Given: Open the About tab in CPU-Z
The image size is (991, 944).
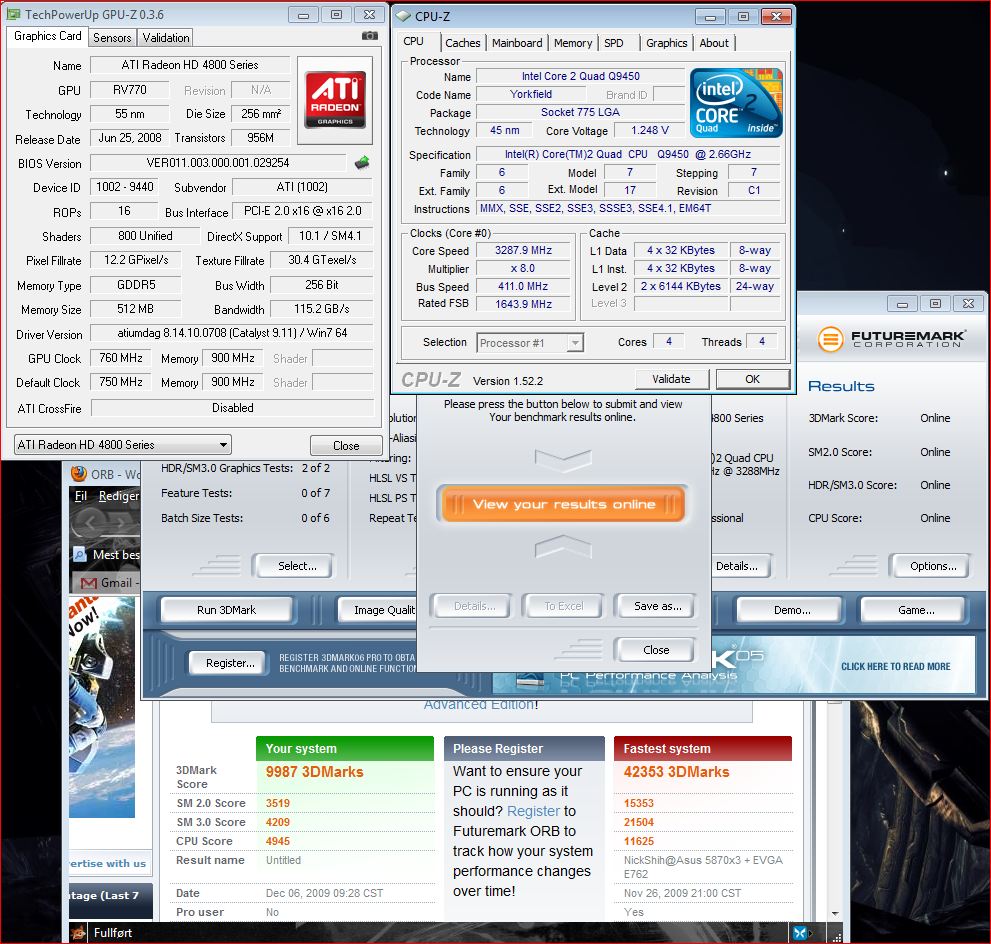Looking at the screenshot, I should tap(714, 43).
